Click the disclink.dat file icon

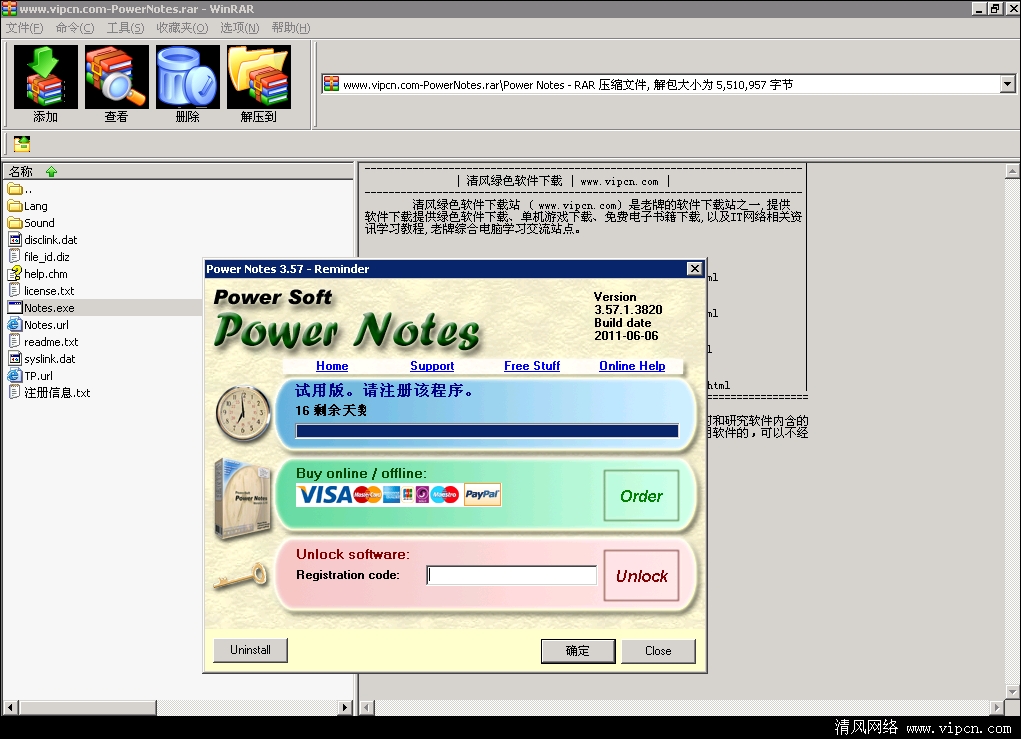click(x=15, y=240)
